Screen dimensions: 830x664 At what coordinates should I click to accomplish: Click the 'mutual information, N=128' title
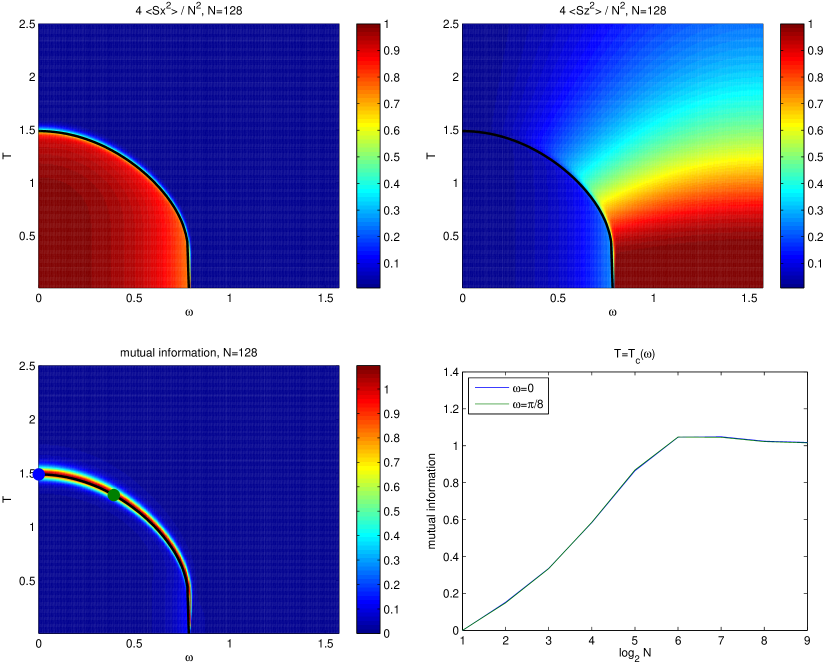point(188,353)
